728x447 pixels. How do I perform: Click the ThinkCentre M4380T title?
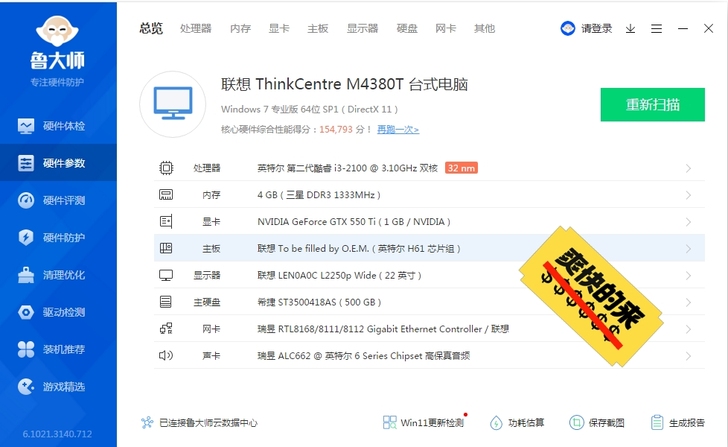point(344,84)
